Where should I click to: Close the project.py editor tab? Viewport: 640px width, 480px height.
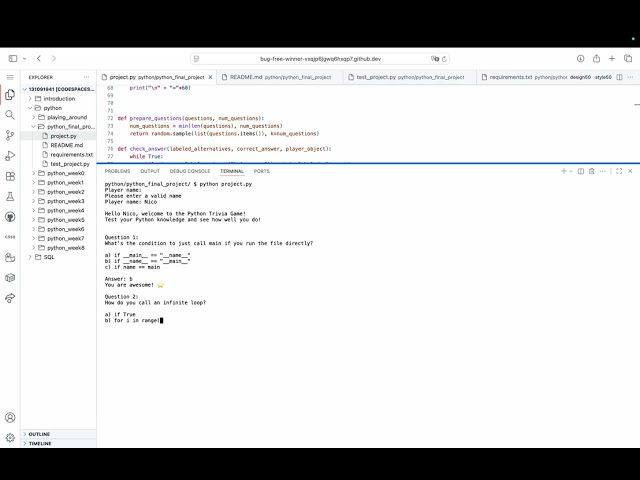point(210,77)
